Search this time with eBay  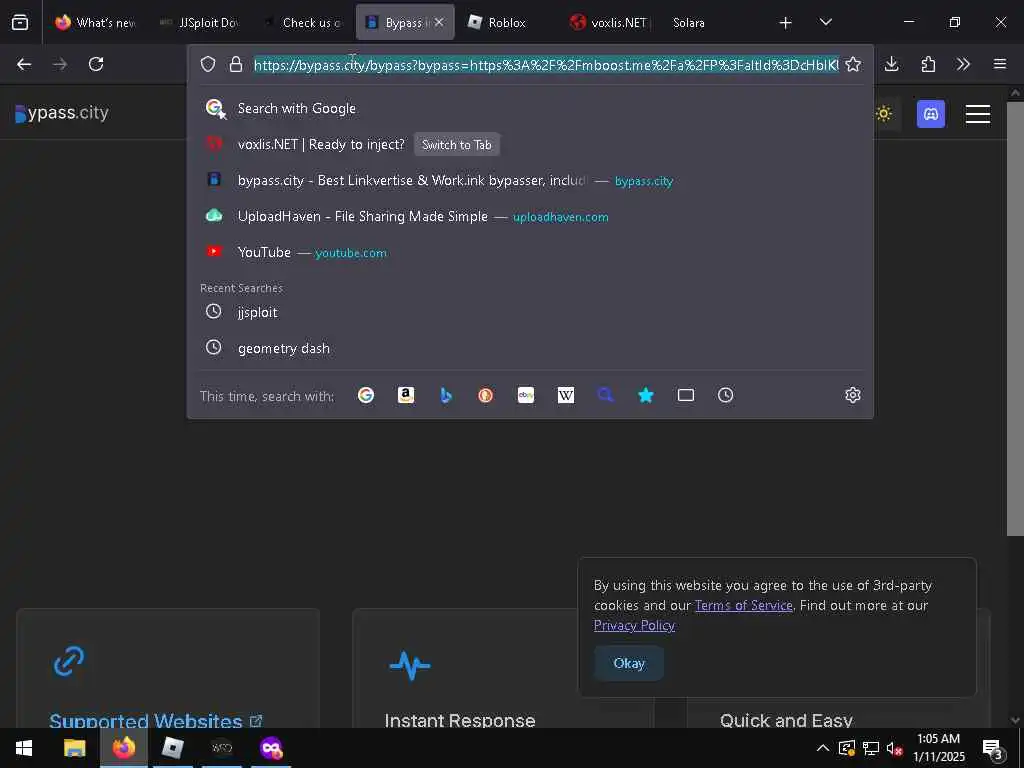point(526,395)
